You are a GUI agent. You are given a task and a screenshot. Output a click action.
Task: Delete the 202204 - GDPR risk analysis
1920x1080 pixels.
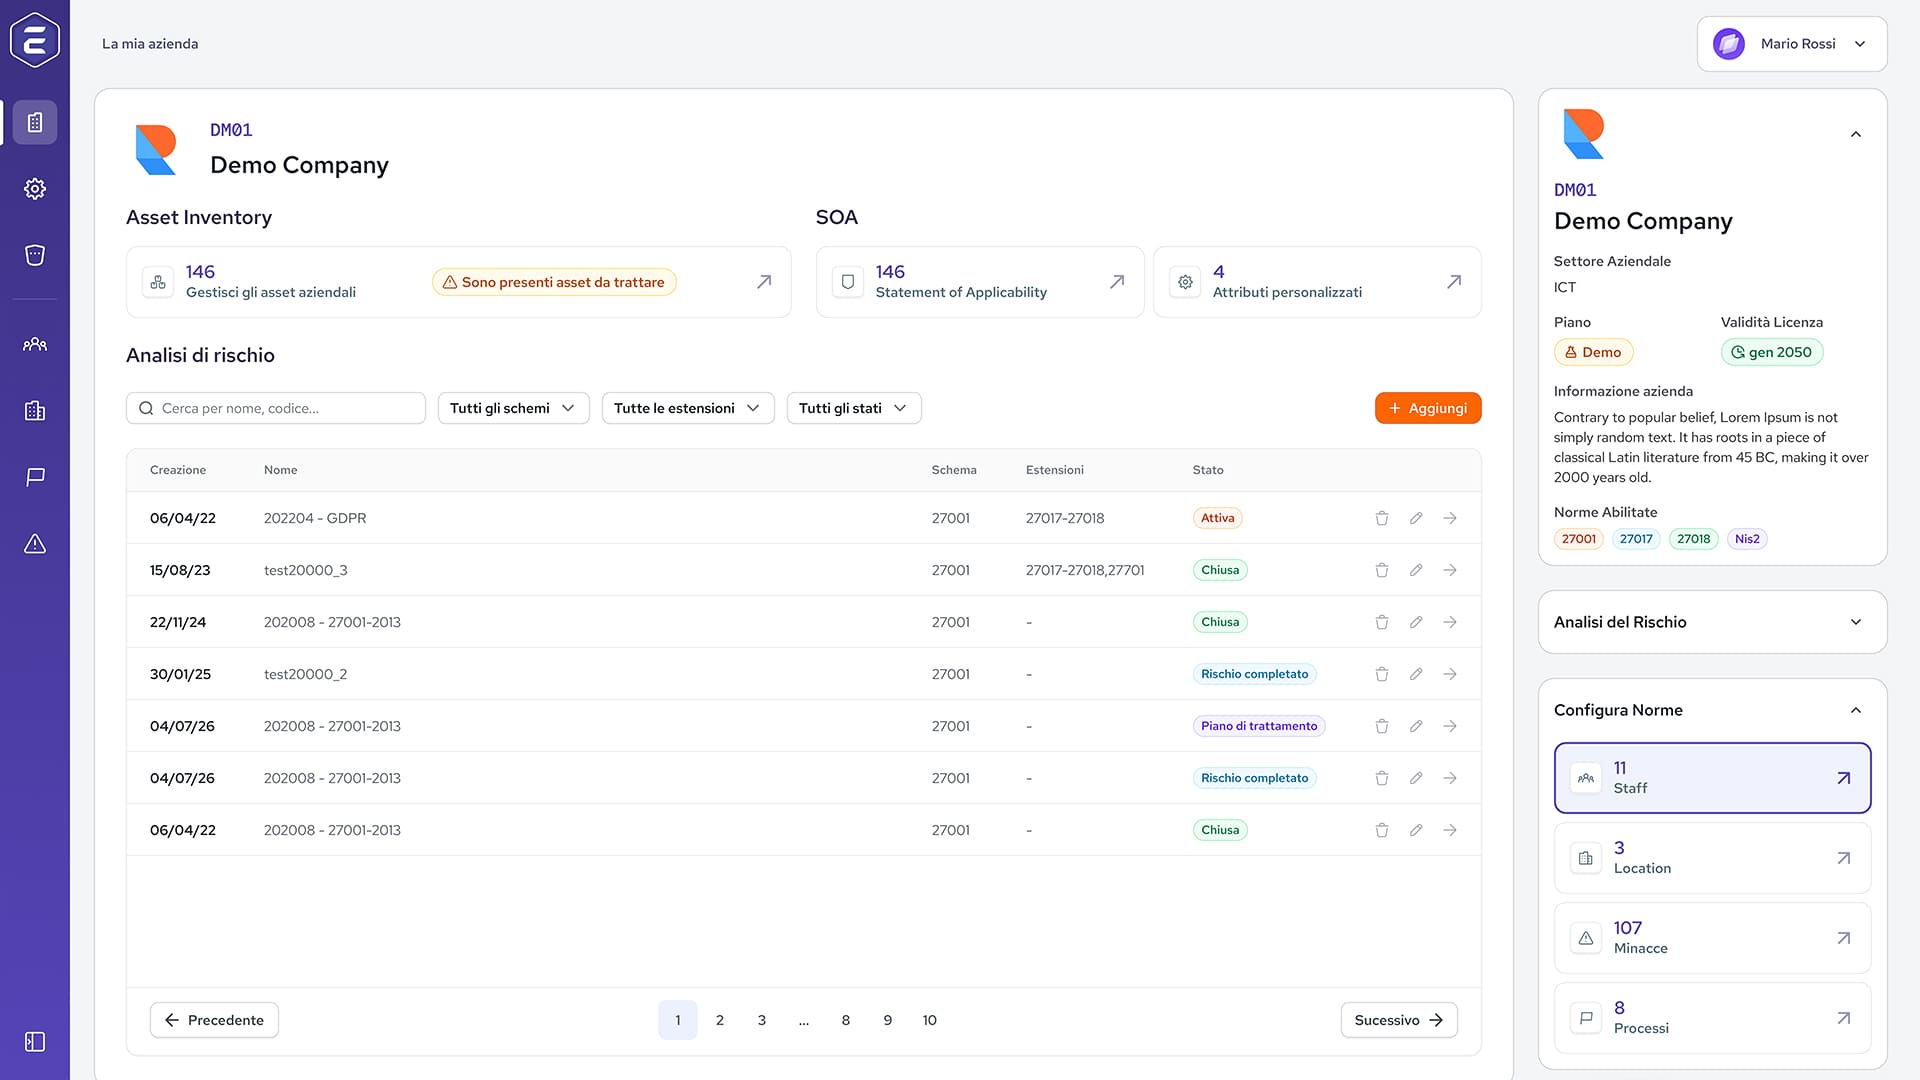point(1382,518)
